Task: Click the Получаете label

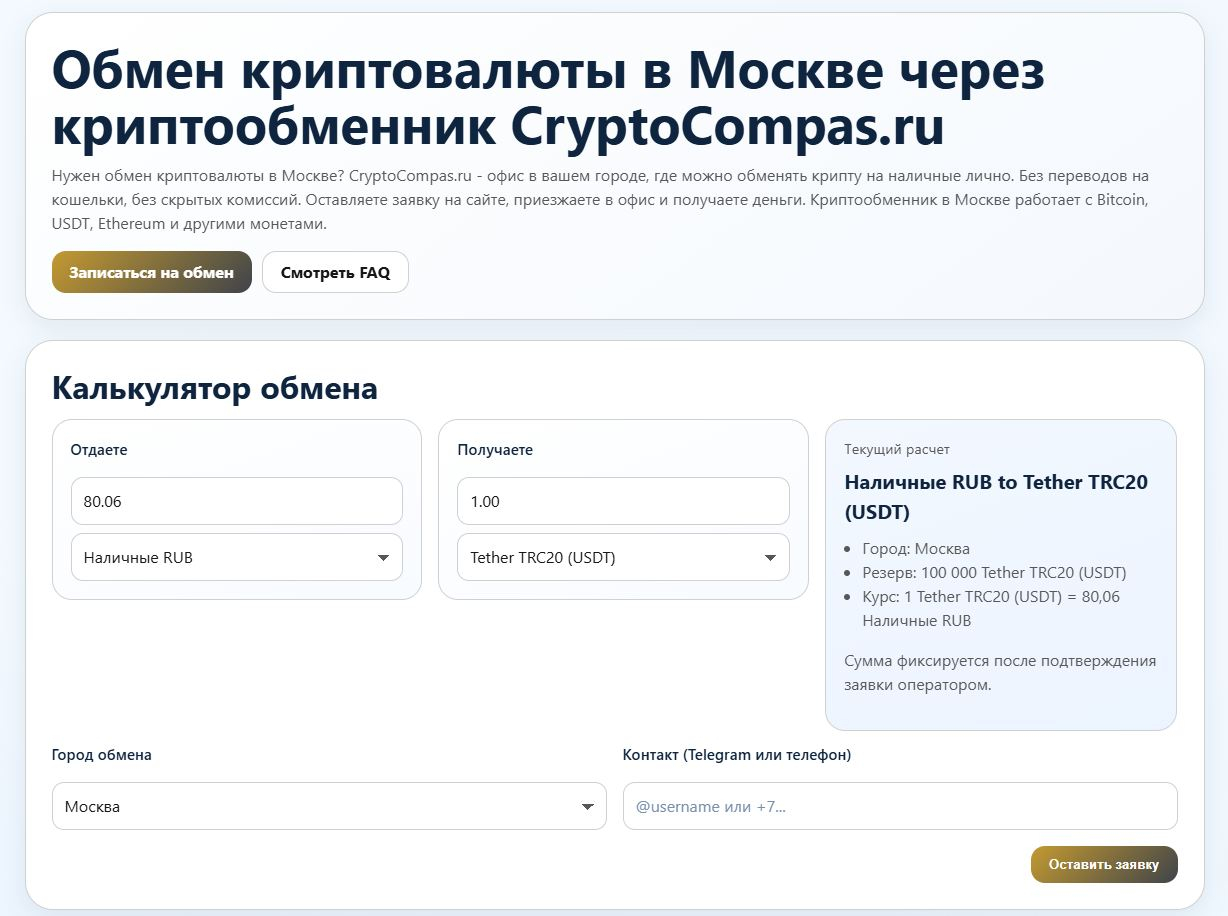Action: [495, 450]
